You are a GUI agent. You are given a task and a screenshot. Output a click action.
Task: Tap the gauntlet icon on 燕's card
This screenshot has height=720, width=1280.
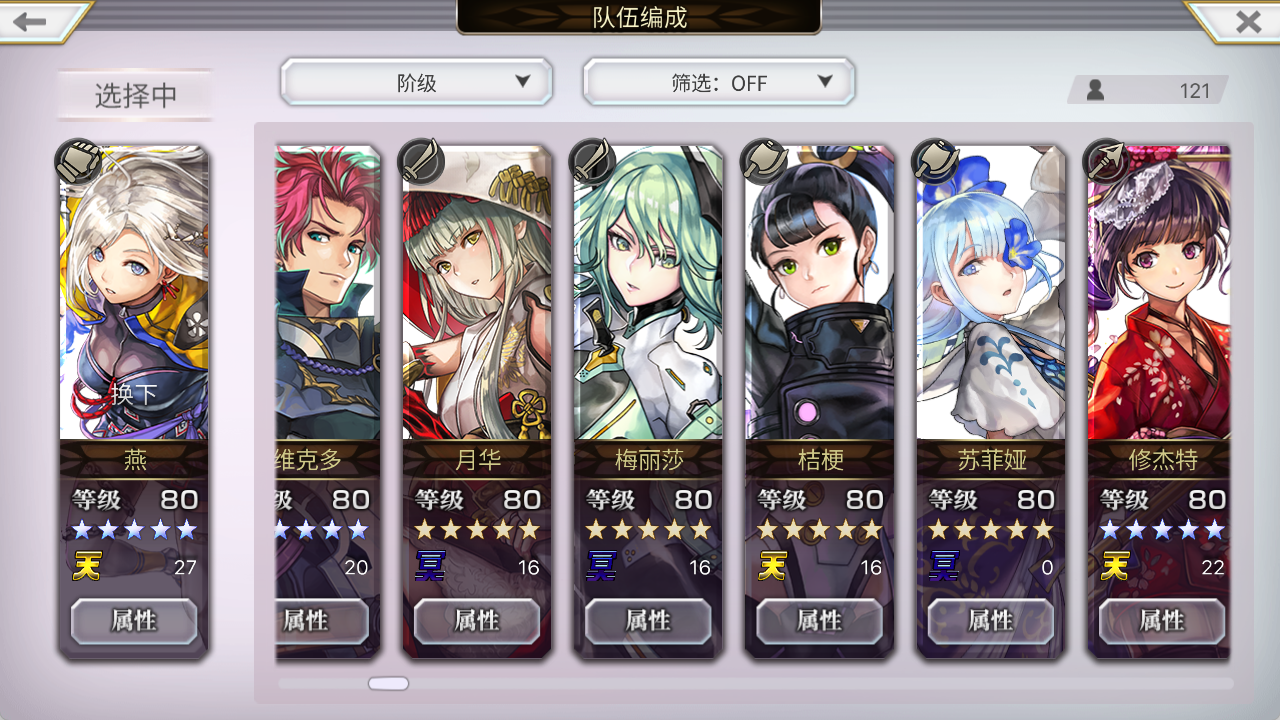pos(78,162)
